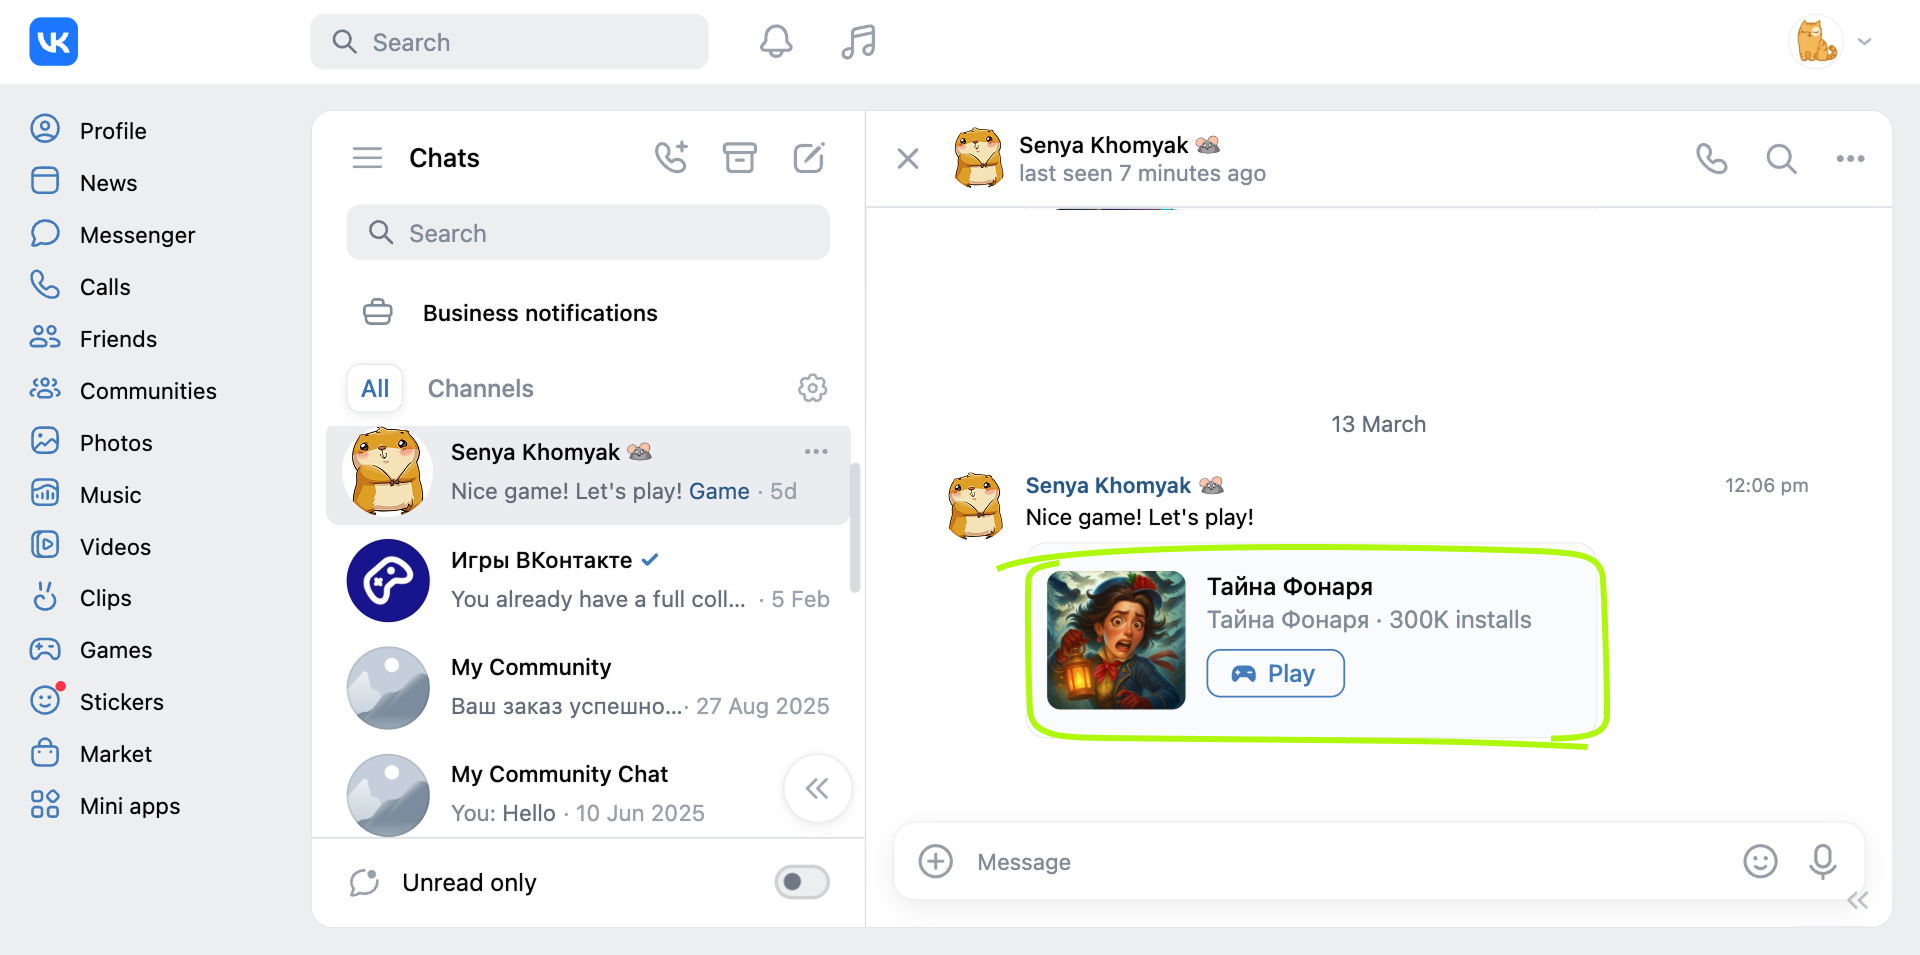Open the Игры ВКонтакте chat
This screenshot has width=1920, height=955.
[588, 580]
